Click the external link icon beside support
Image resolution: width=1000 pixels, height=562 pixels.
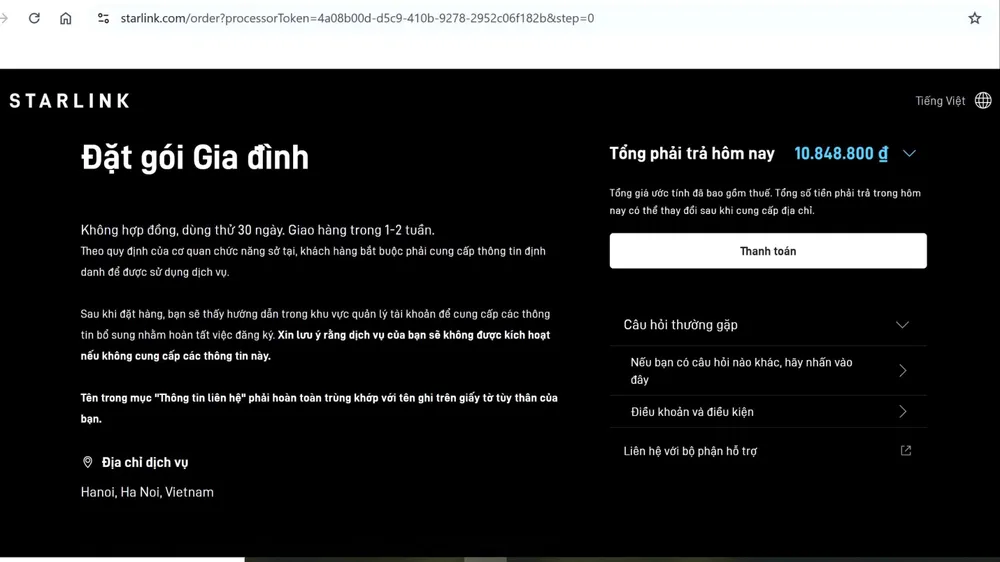click(x=906, y=450)
